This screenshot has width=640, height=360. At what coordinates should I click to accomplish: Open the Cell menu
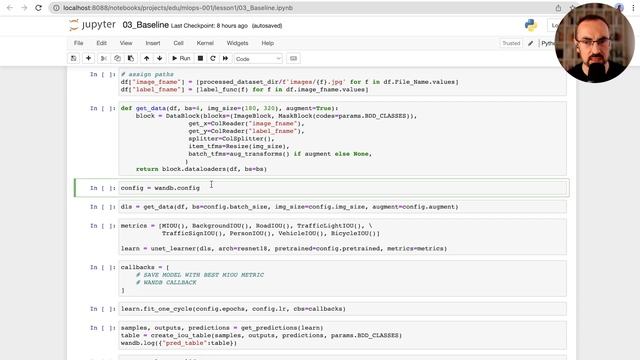pos(178,43)
